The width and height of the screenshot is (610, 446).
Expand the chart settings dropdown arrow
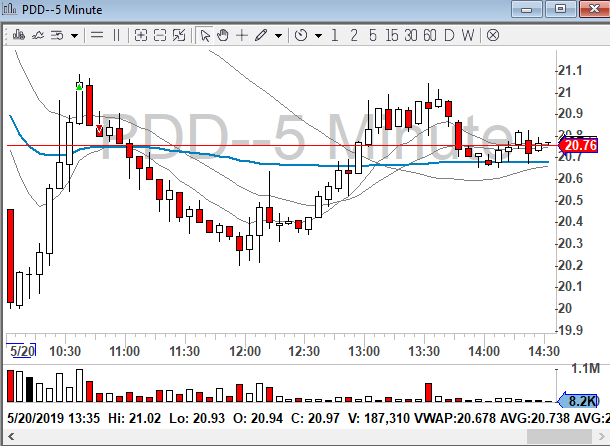pyautogui.click(x=74, y=36)
